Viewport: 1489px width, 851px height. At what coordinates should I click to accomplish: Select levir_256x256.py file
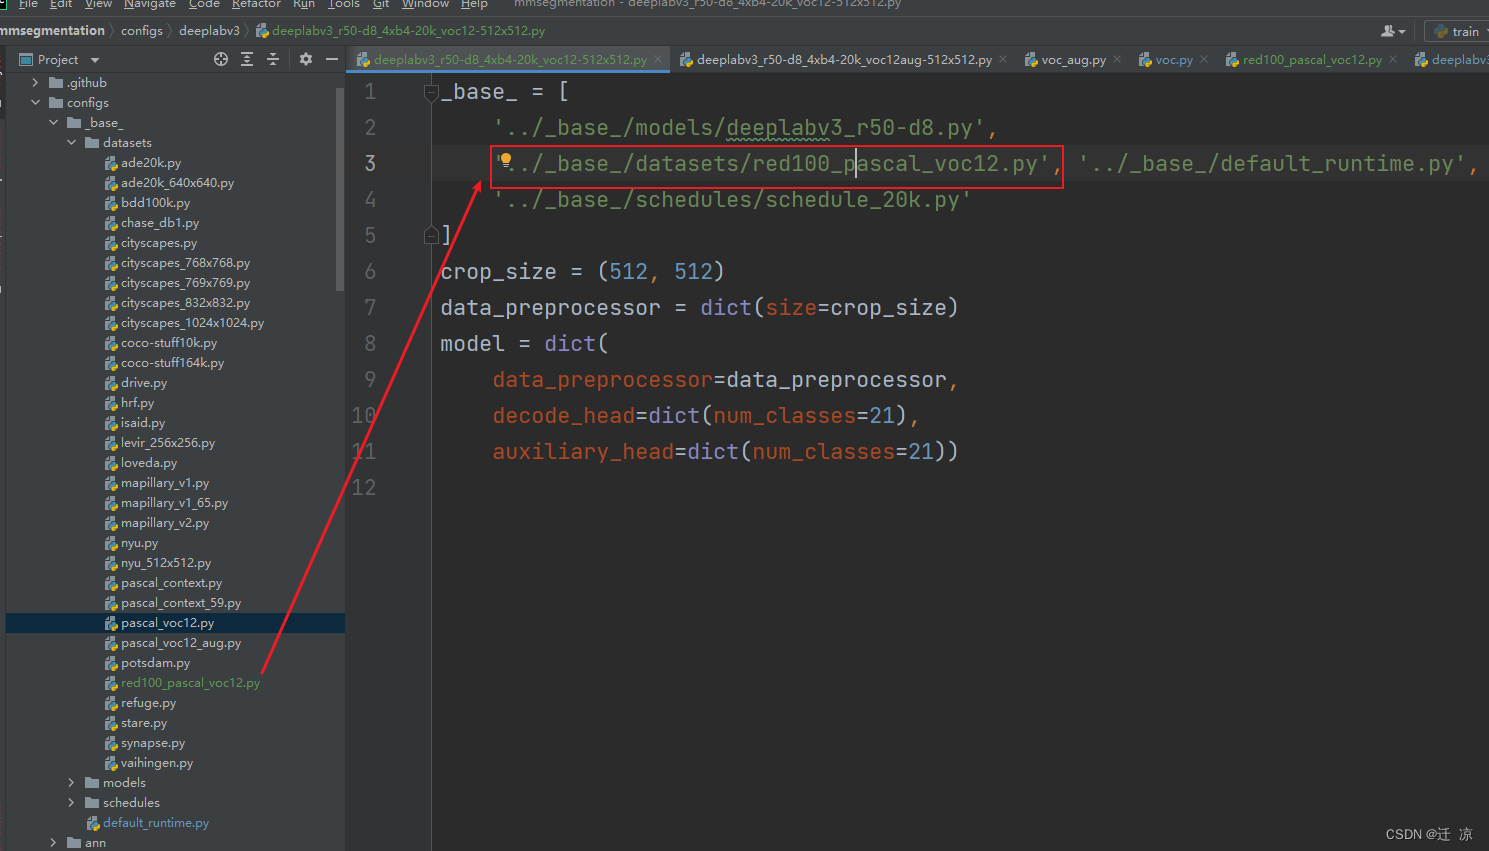pos(168,443)
